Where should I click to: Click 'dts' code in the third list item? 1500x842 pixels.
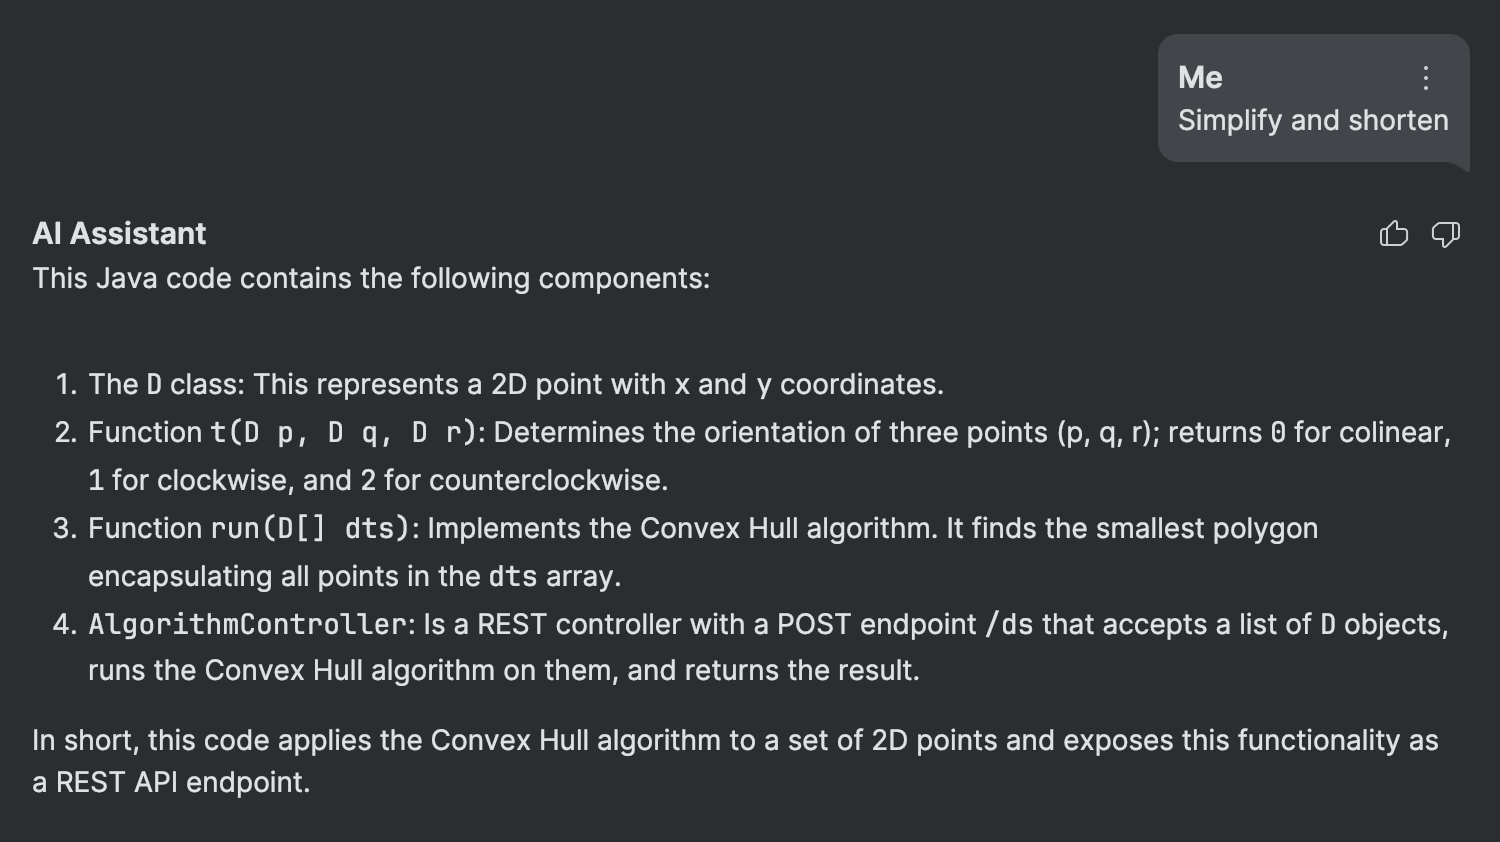point(512,576)
